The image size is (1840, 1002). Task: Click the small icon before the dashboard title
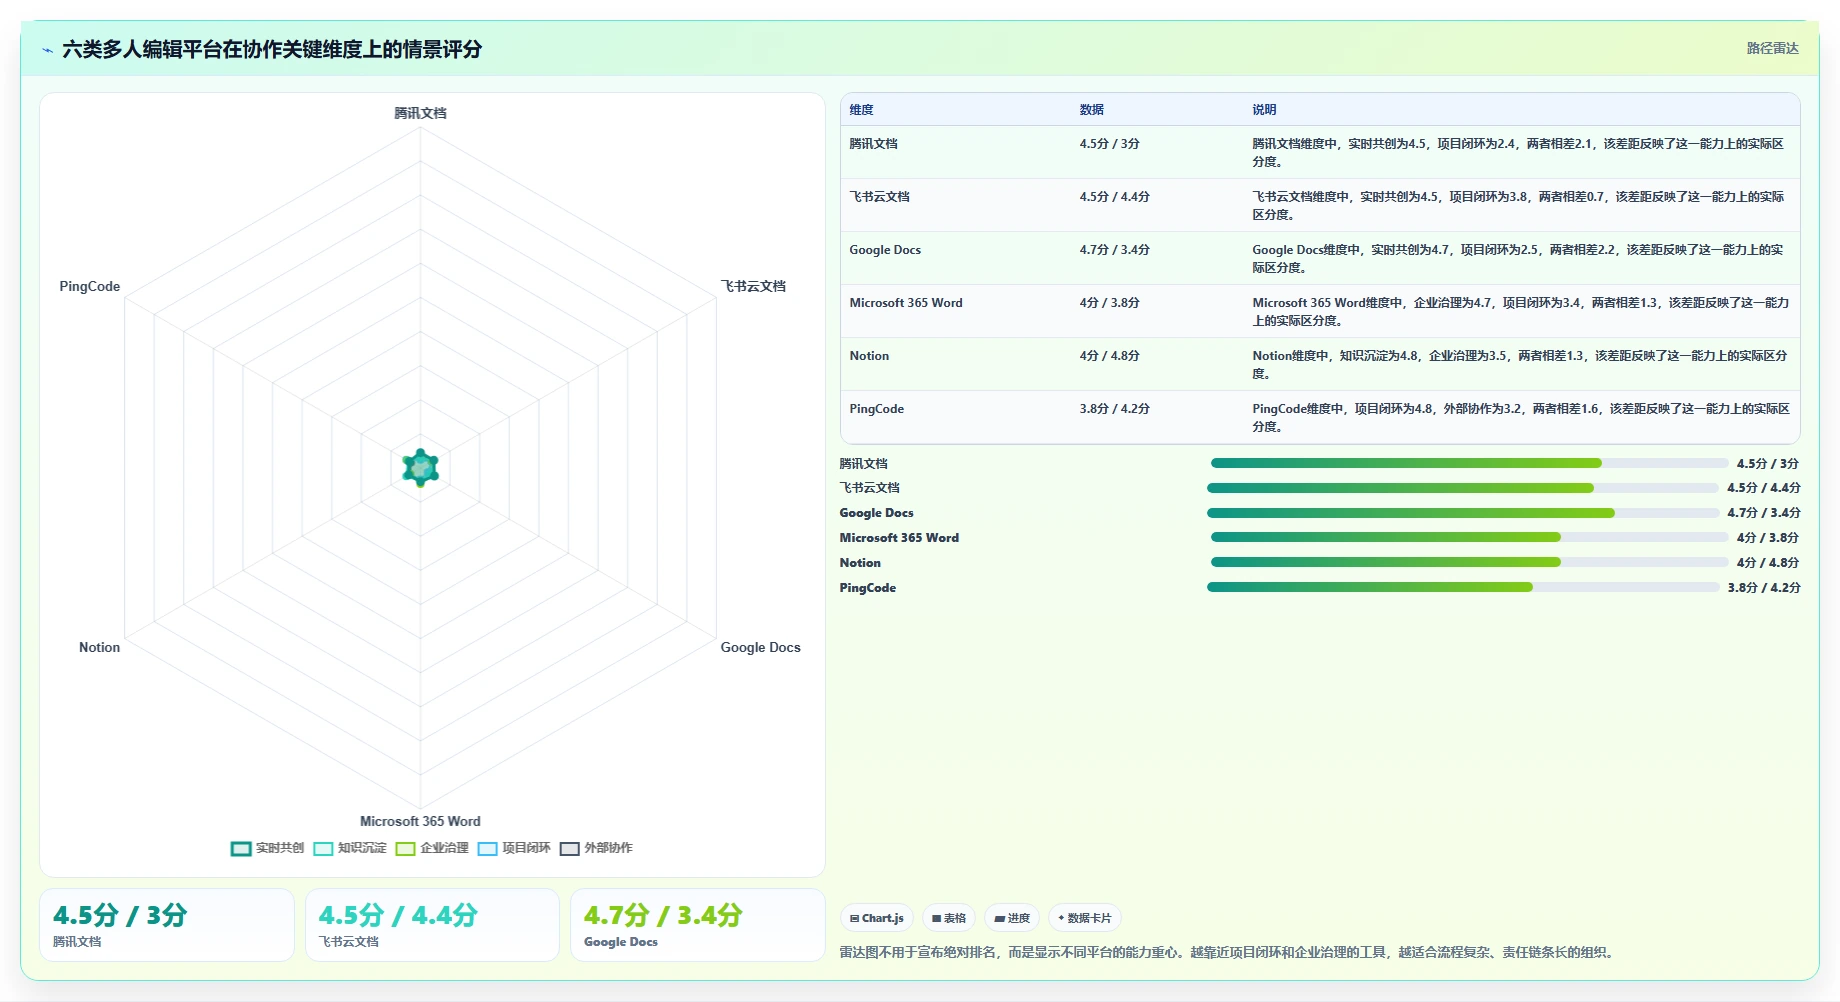(x=47, y=50)
